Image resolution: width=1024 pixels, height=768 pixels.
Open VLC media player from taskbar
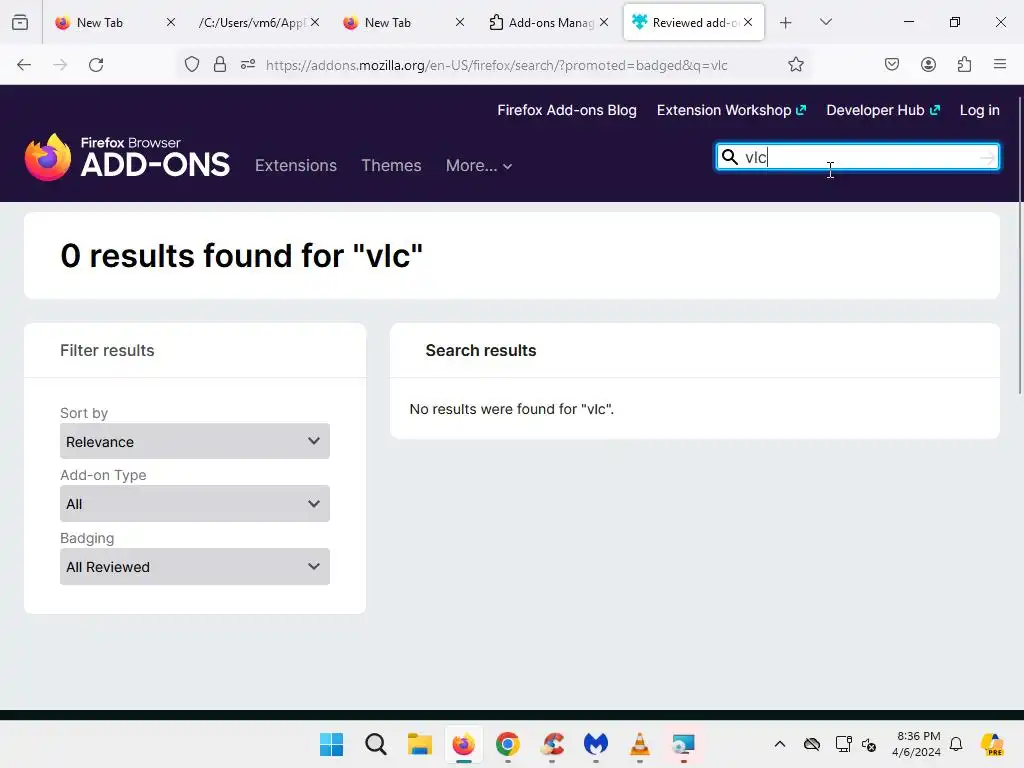pos(639,744)
